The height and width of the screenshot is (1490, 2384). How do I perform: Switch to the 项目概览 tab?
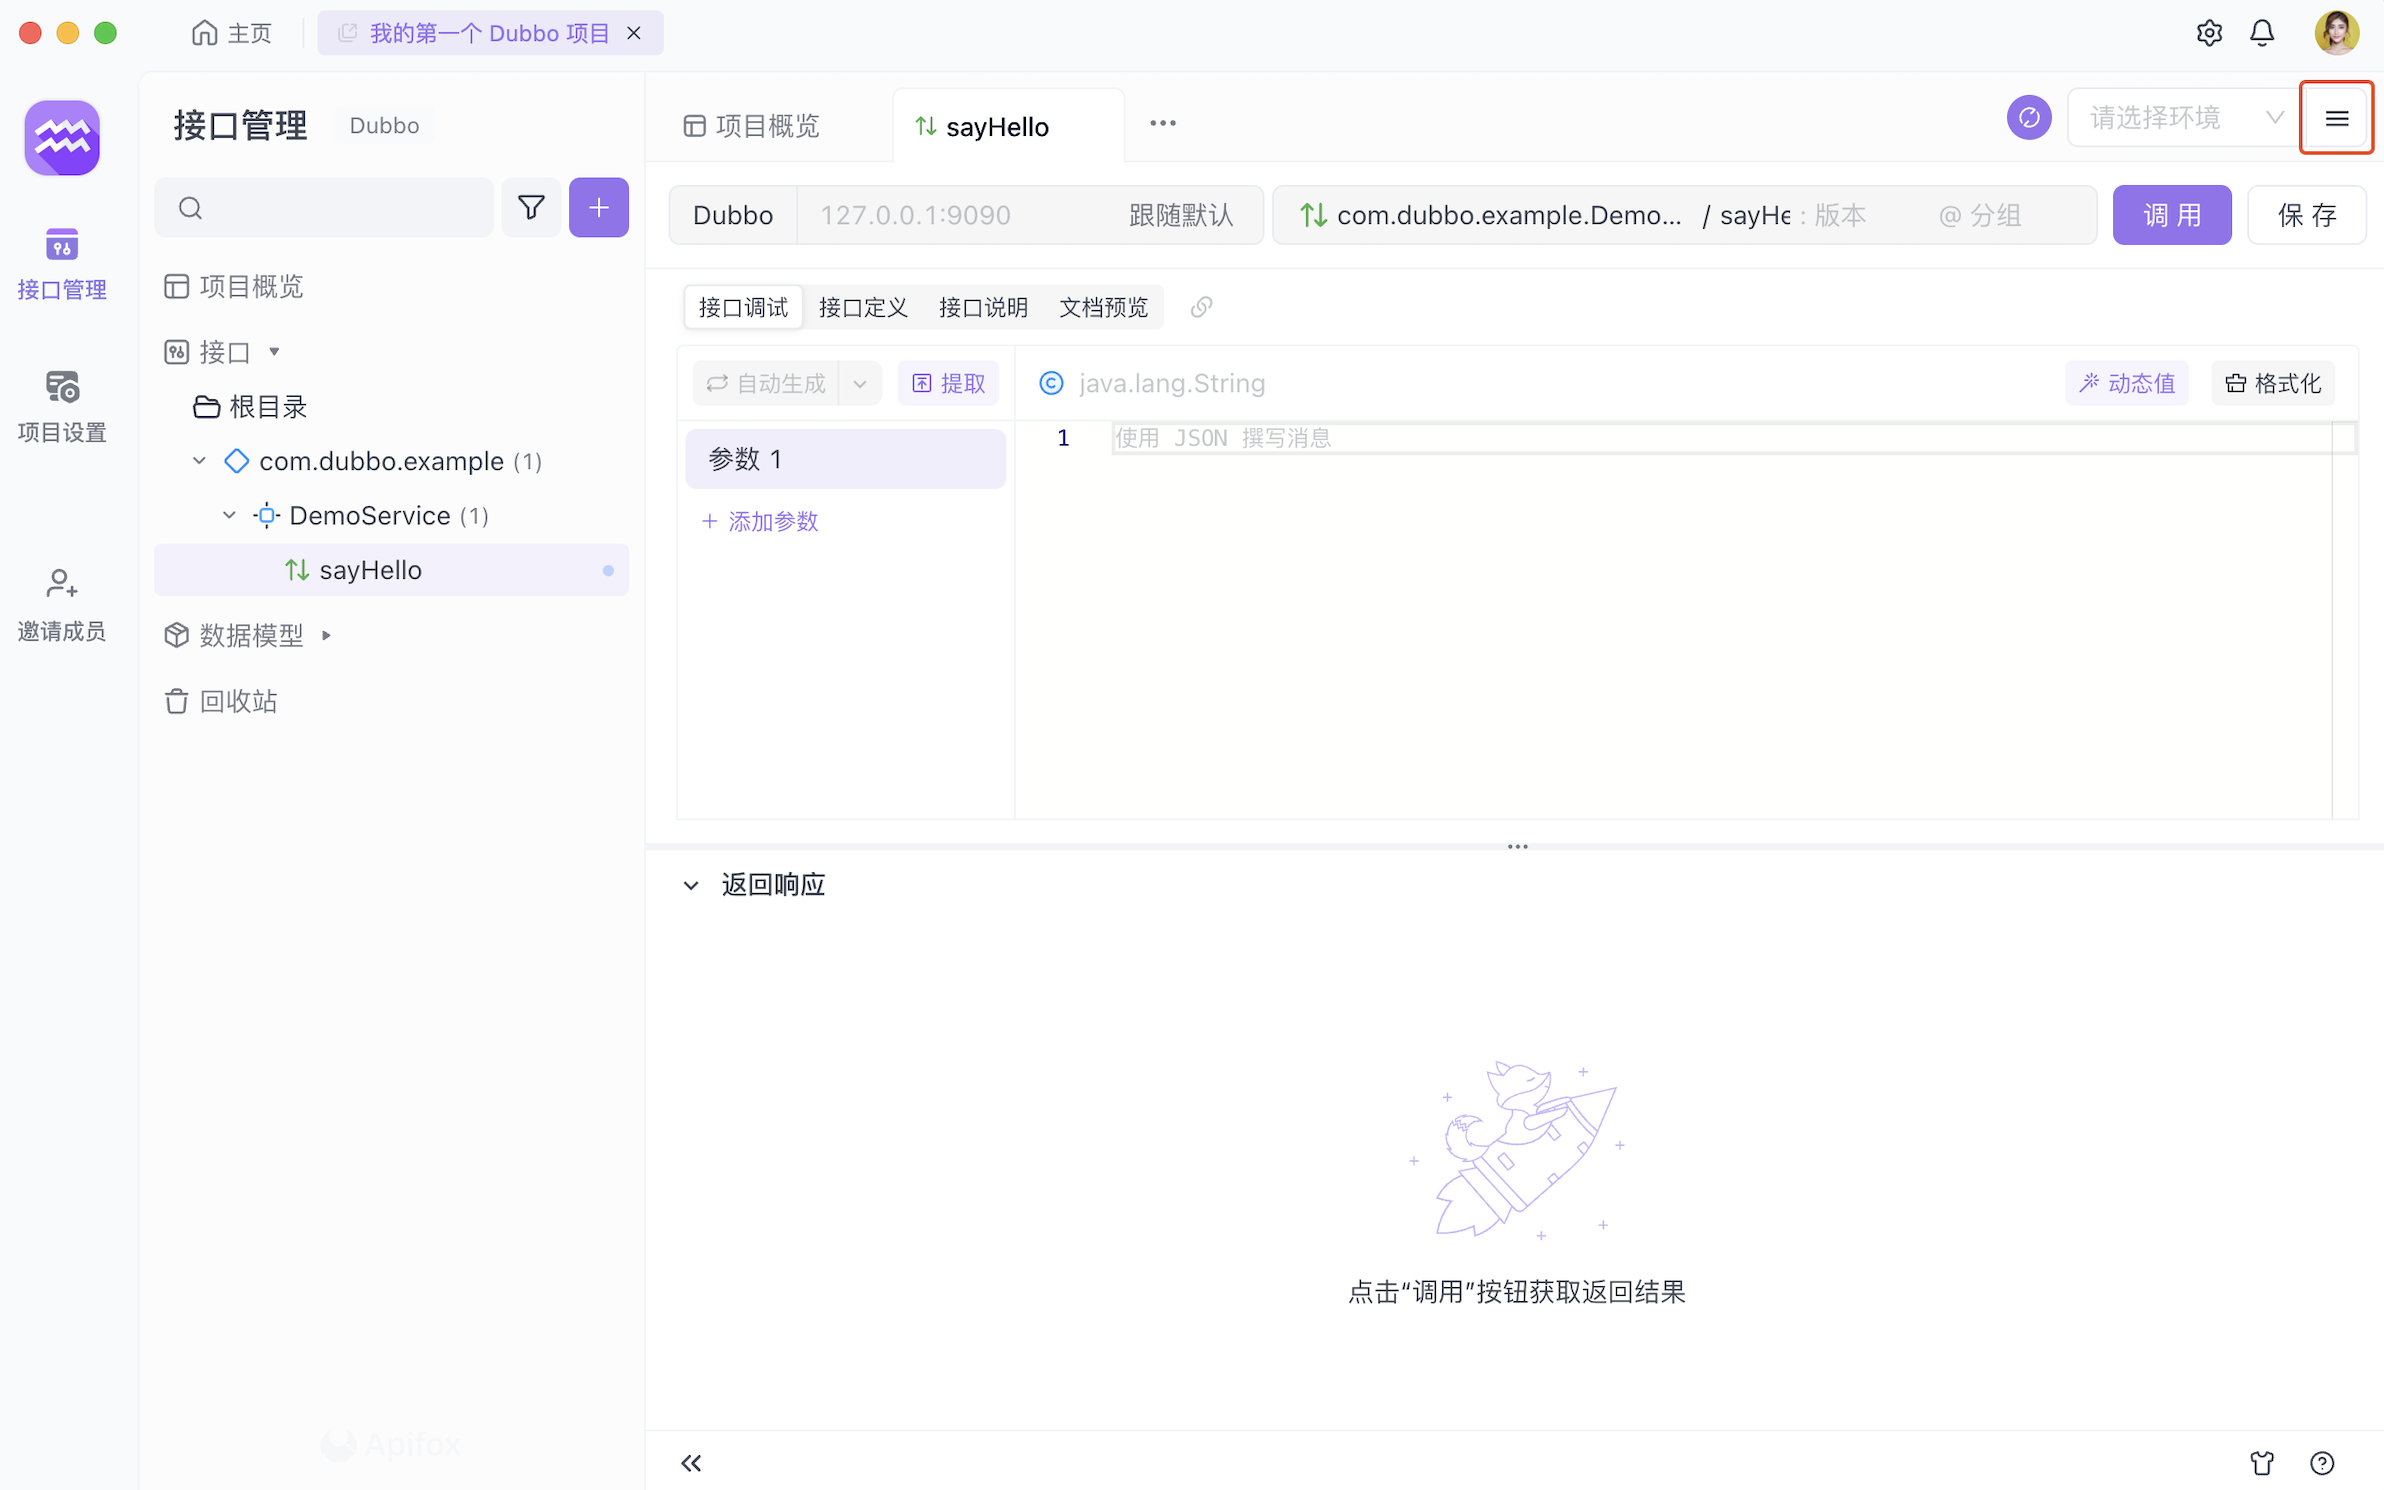752,126
